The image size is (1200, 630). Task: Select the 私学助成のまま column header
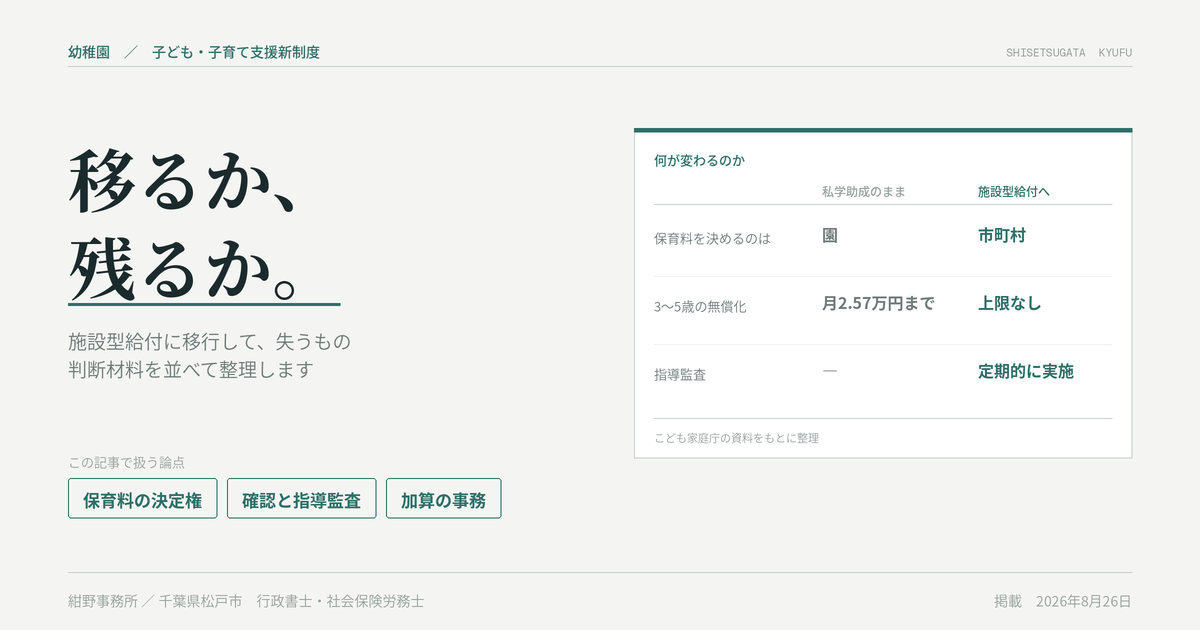(x=863, y=191)
